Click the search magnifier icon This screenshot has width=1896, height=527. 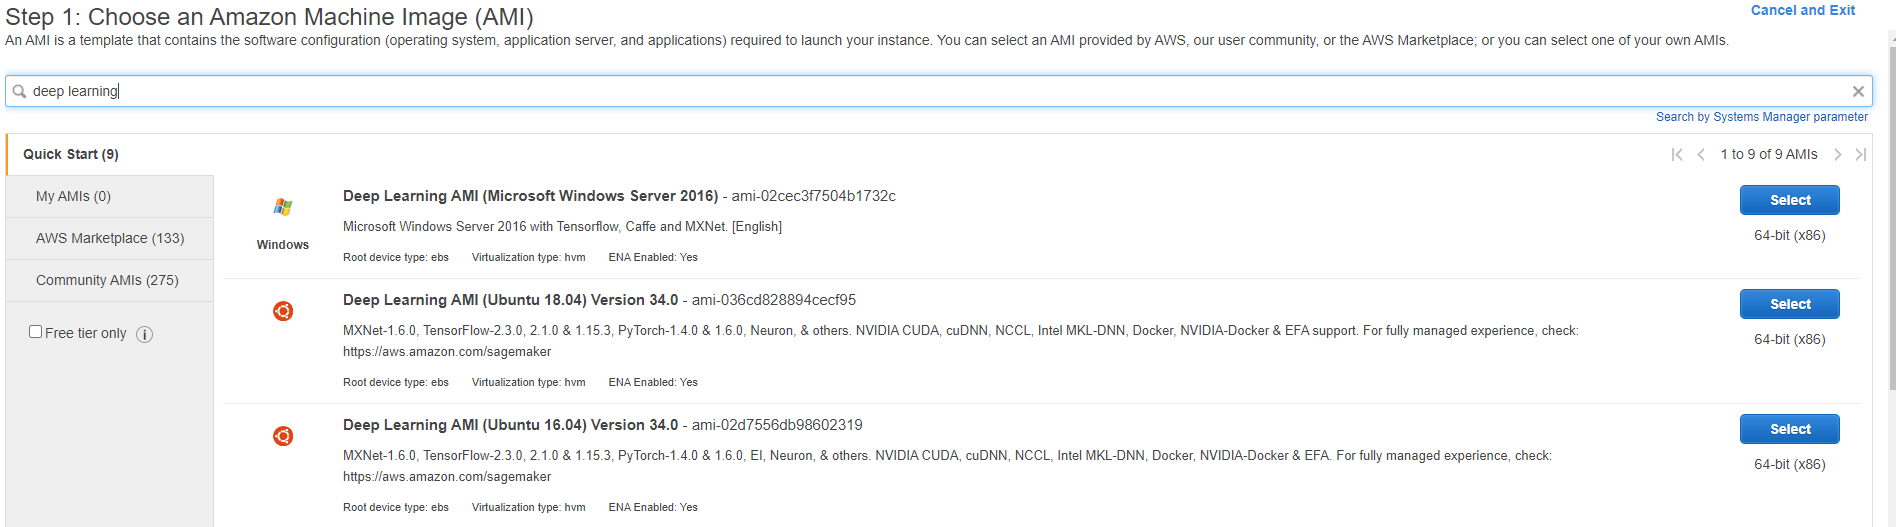(19, 91)
